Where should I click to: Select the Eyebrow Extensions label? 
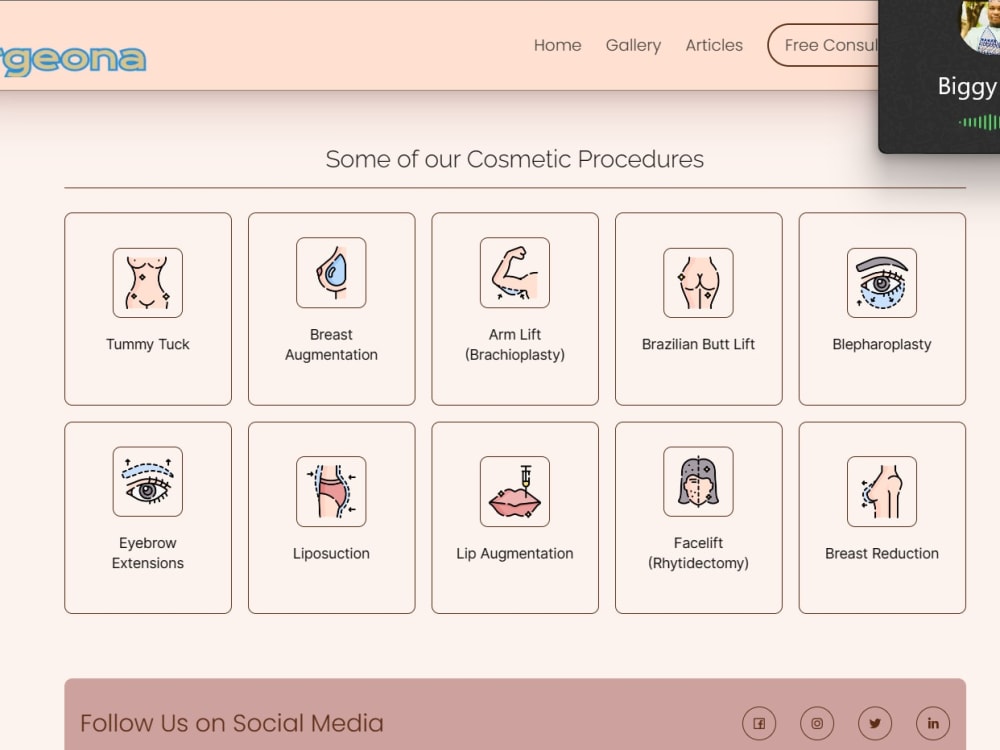(x=147, y=553)
